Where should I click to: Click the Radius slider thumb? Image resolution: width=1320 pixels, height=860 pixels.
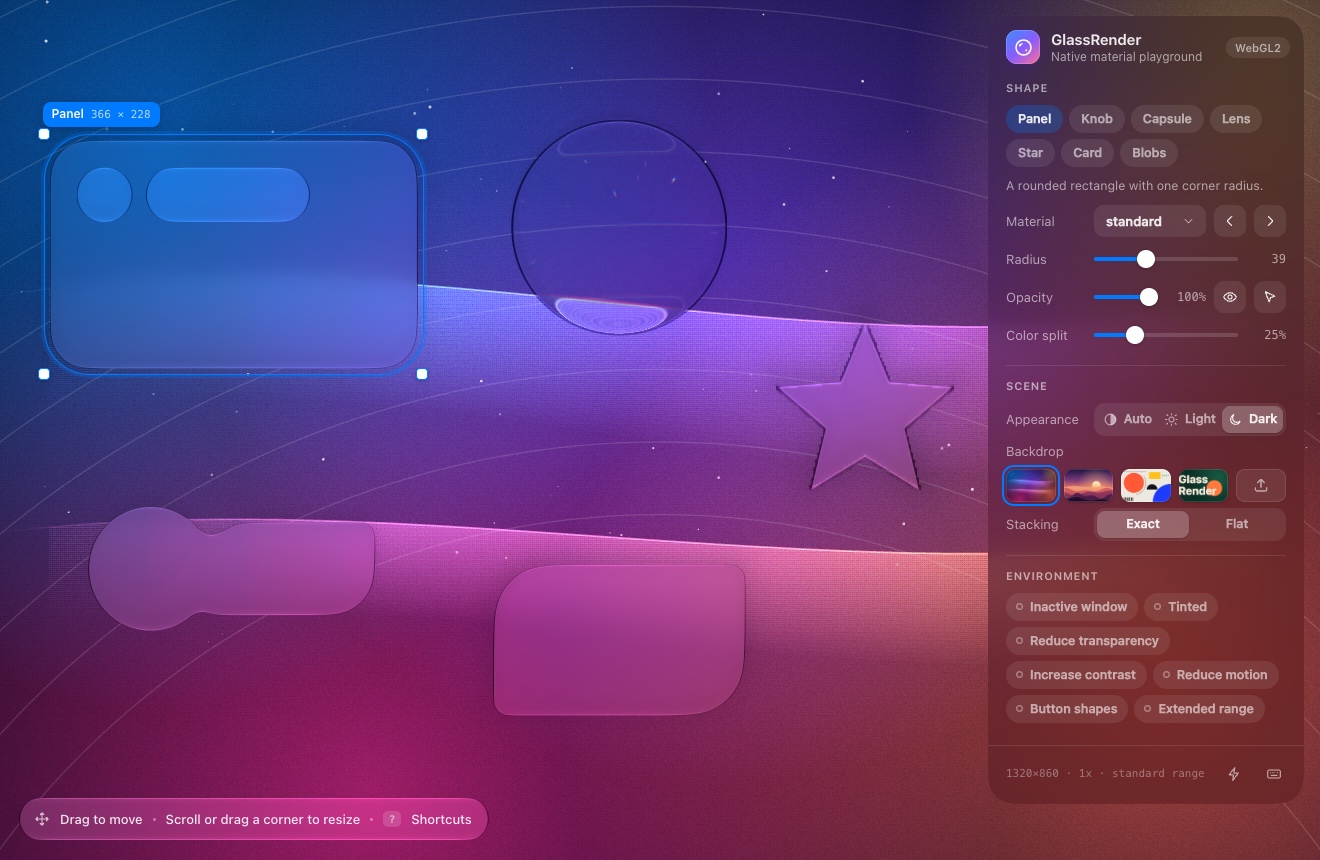click(1146, 259)
